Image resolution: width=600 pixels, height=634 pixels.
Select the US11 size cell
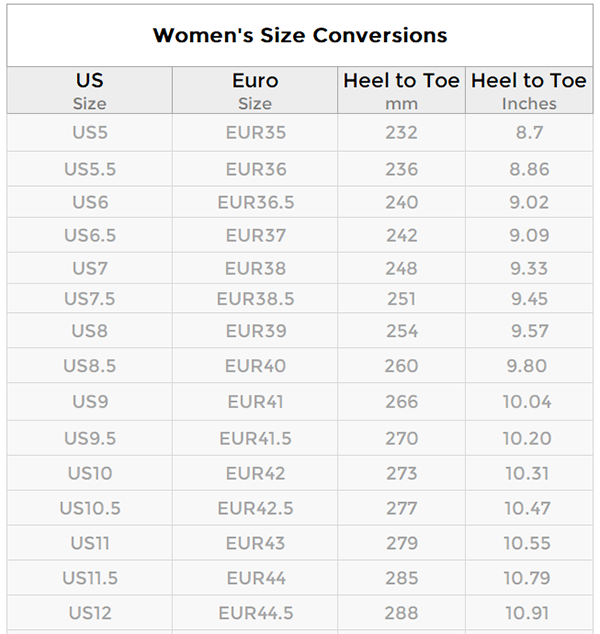90,543
